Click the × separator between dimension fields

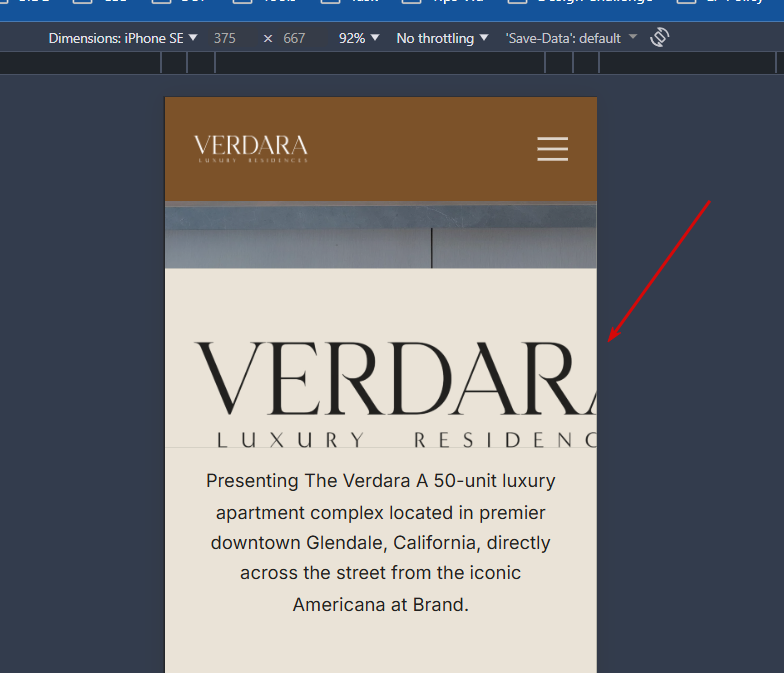pyautogui.click(x=268, y=38)
